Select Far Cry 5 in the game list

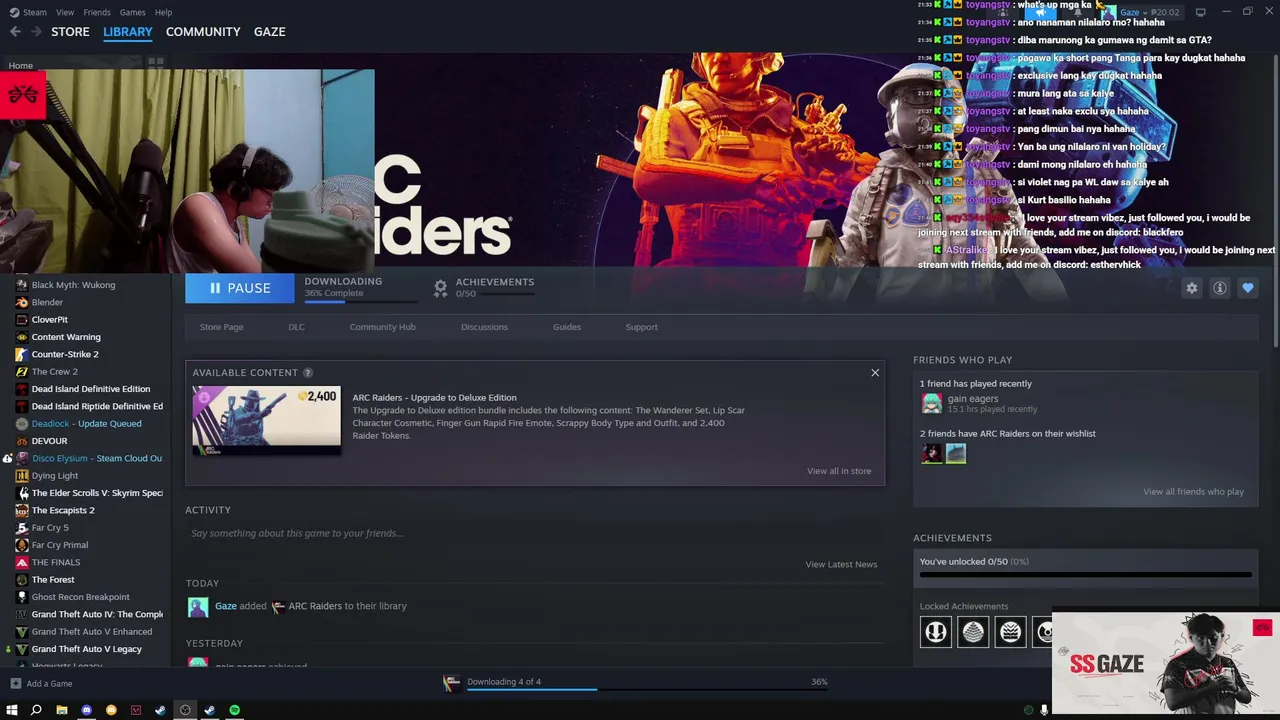(50, 528)
